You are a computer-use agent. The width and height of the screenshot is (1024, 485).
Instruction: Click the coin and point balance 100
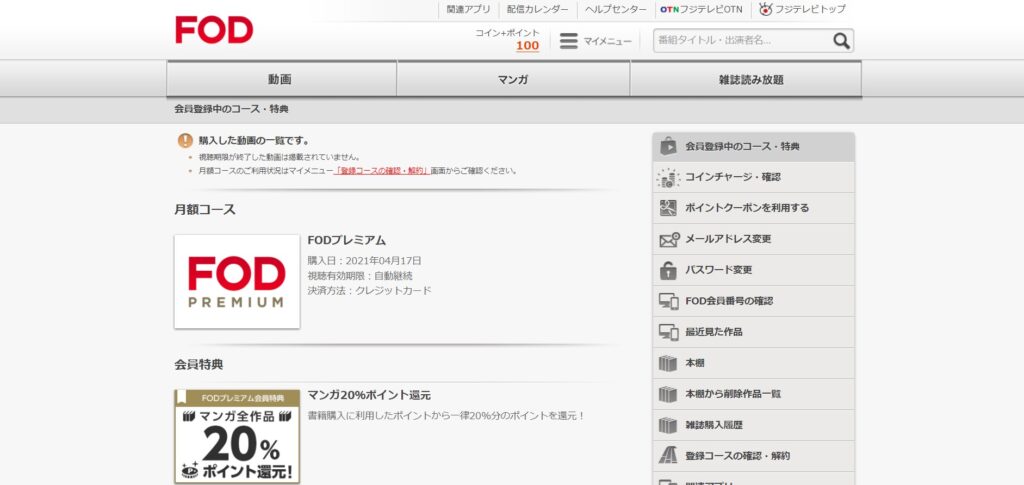527,46
